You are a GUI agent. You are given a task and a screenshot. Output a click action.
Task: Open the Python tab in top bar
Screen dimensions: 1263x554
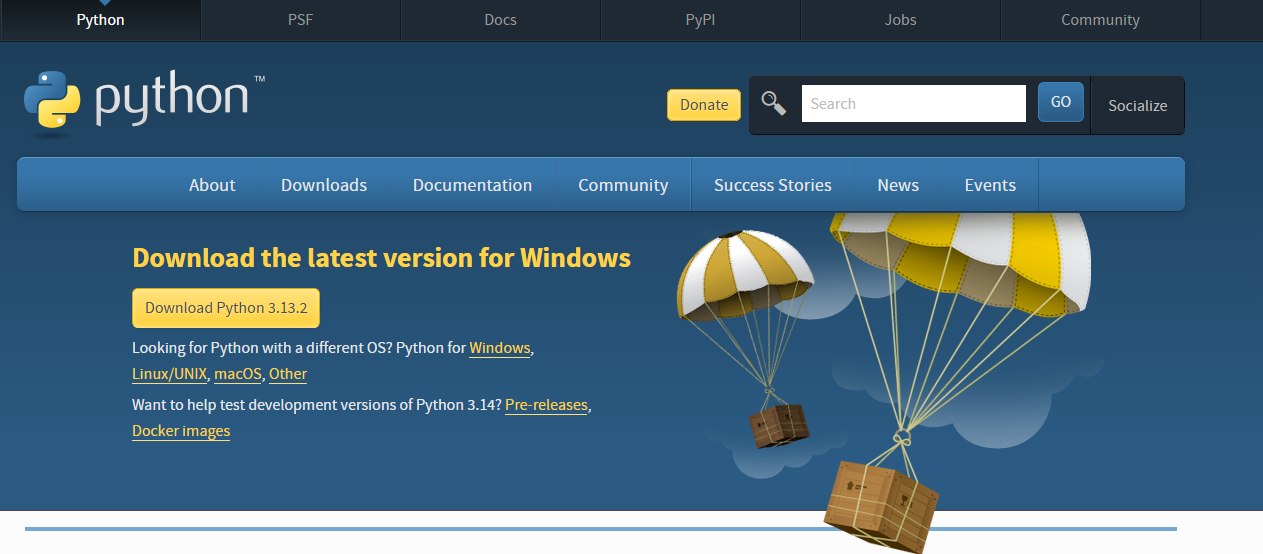[100, 20]
